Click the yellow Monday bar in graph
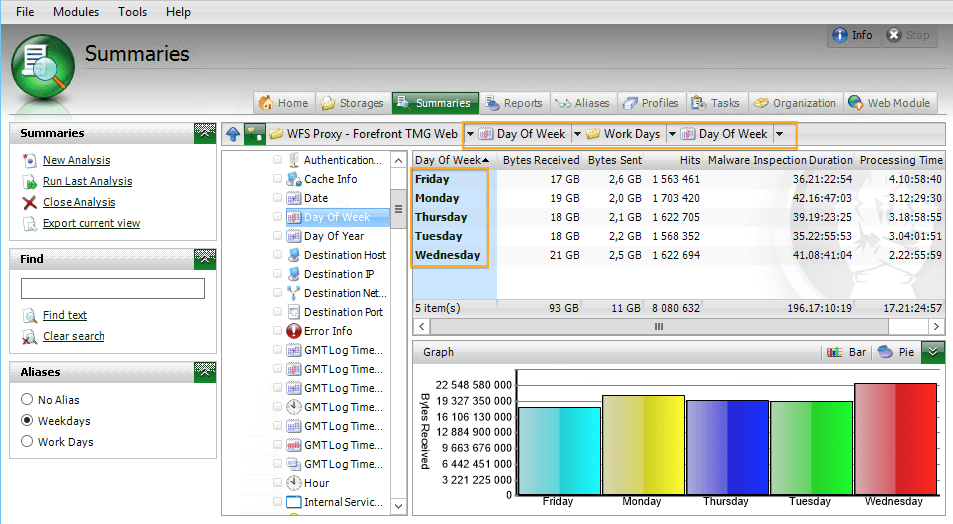The height and width of the screenshot is (524, 953). pyautogui.click(x=643, y=444)
